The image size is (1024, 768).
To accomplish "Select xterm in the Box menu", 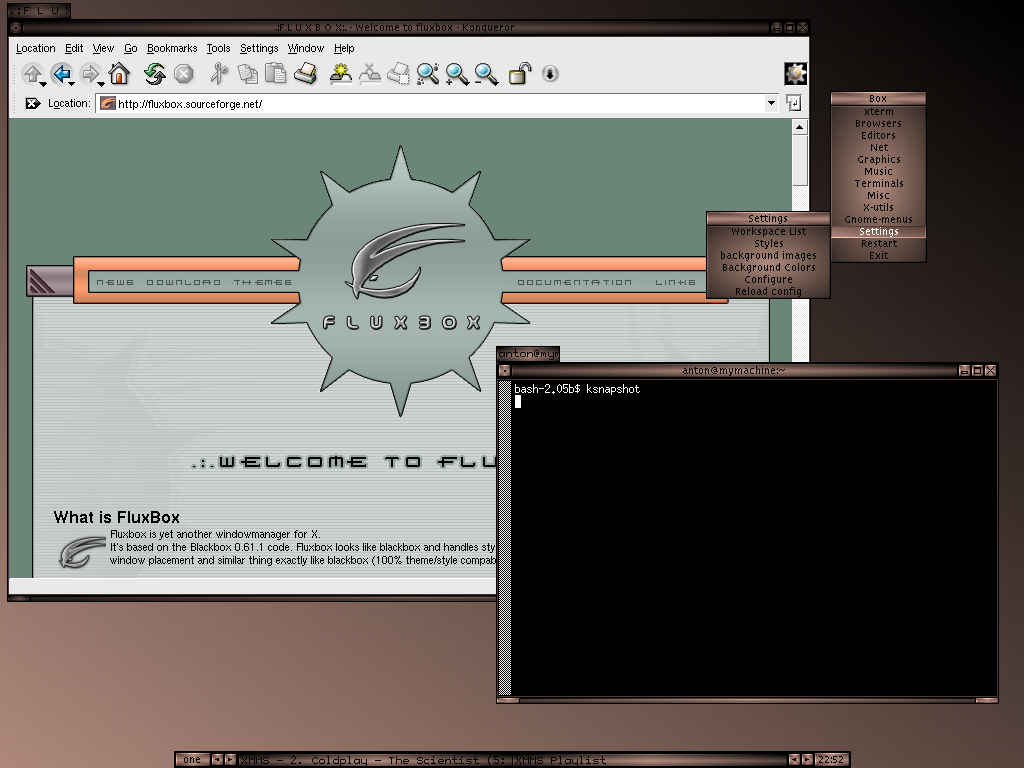I will [x=878, y=112].
